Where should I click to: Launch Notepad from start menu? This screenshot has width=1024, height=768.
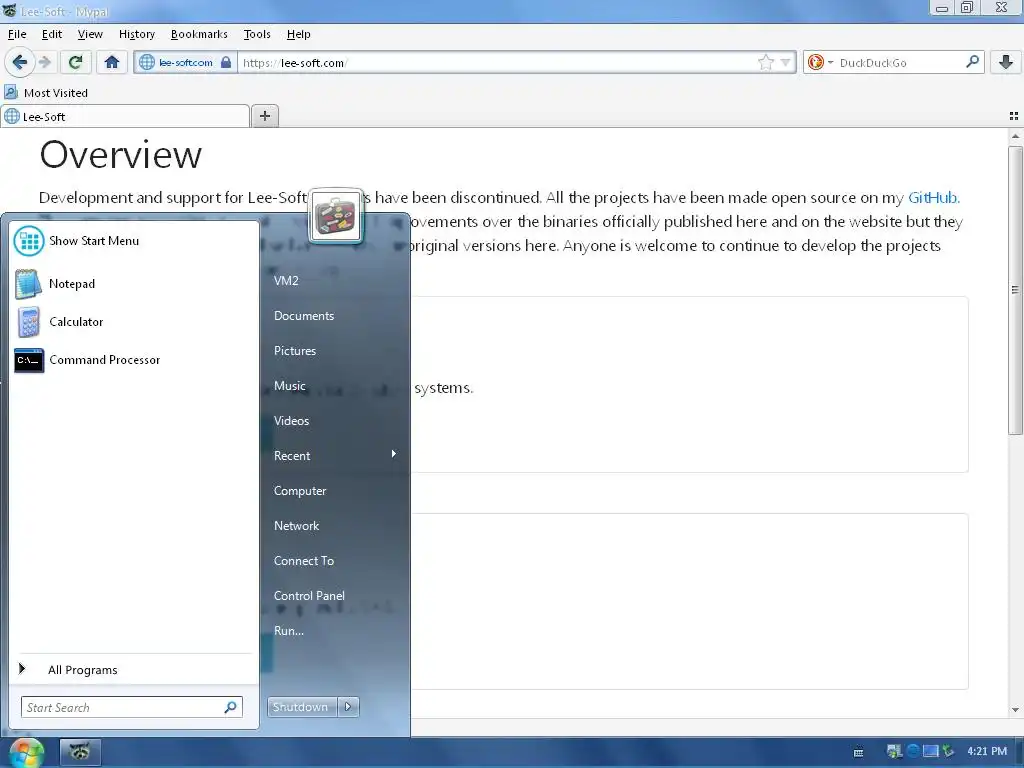[x=133, y=283]
